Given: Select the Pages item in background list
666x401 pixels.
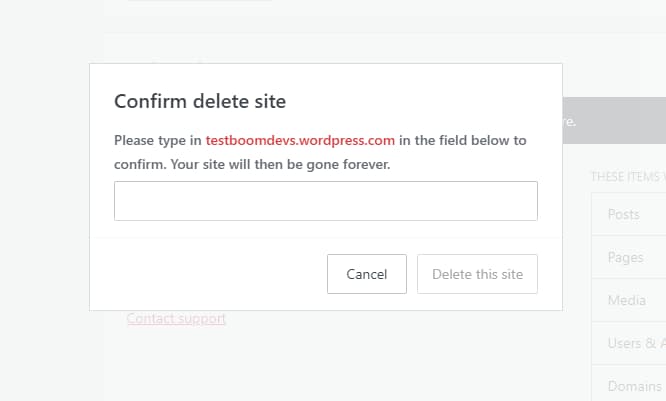Looking at the screenshot, I should (x=629, y=257).
